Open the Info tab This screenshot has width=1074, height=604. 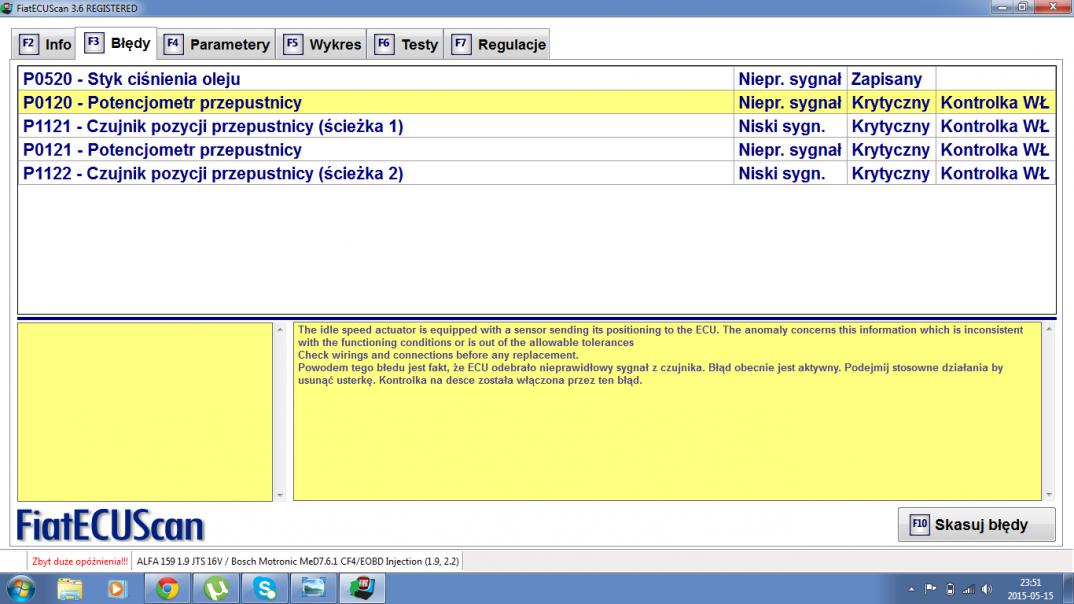tap(46, 45)
